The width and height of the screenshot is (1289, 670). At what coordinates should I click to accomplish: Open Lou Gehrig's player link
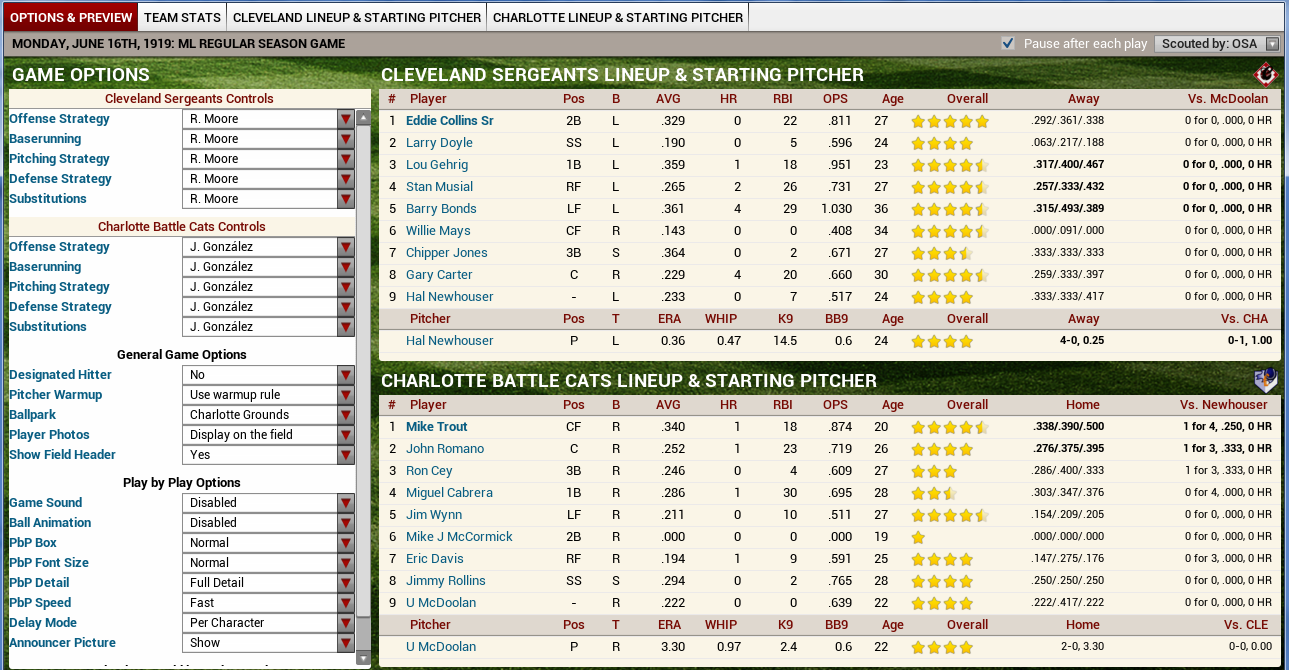tap(437, 165)
